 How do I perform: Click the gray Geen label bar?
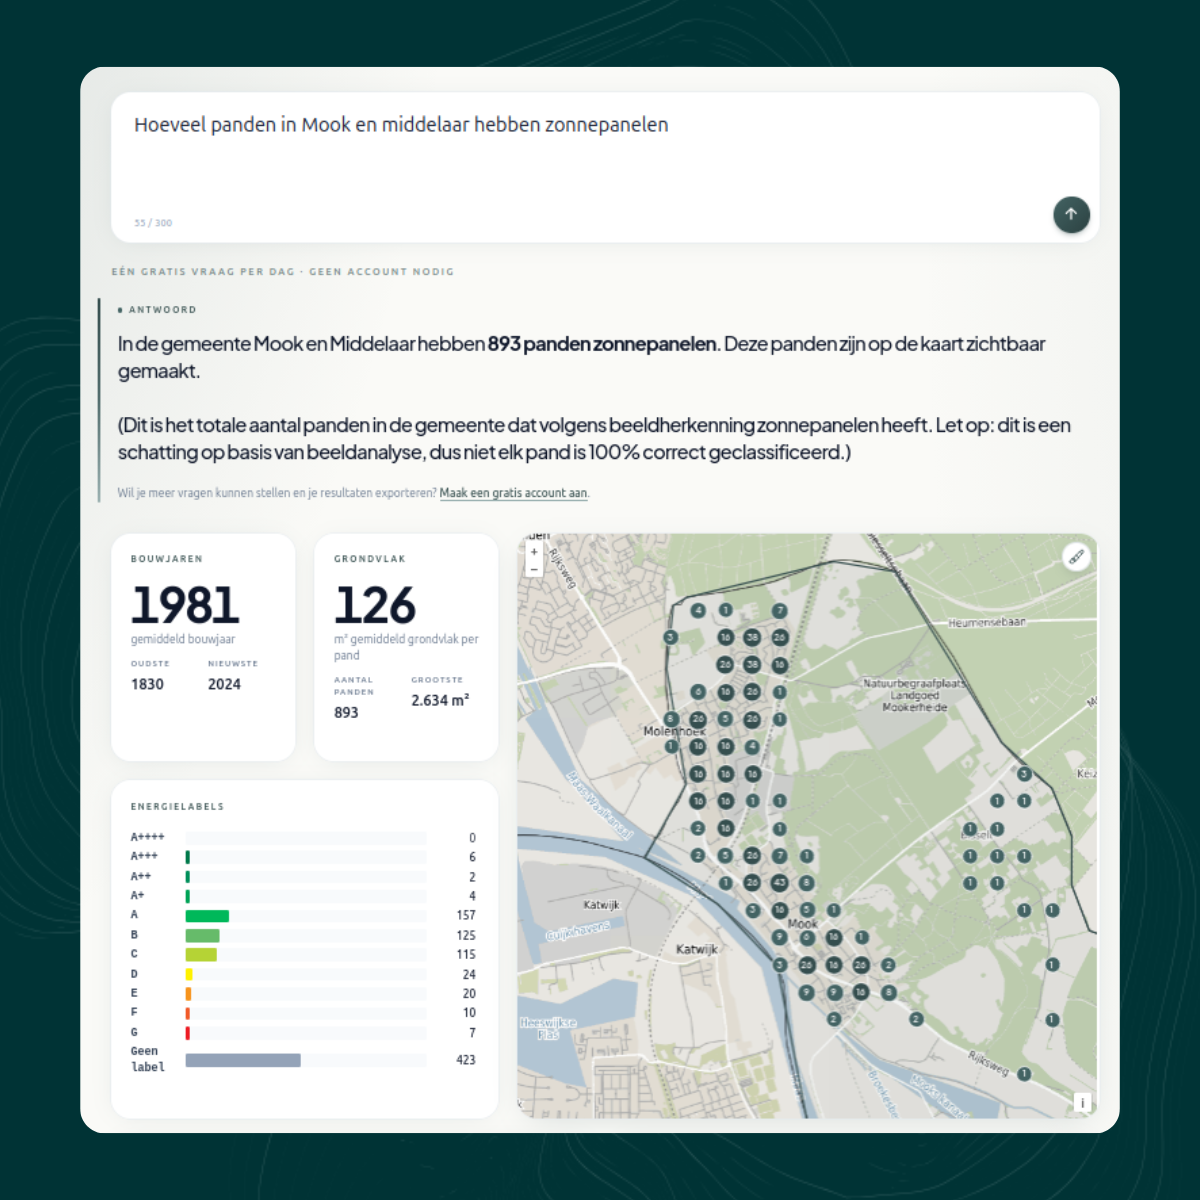(x=243, y=1060)
